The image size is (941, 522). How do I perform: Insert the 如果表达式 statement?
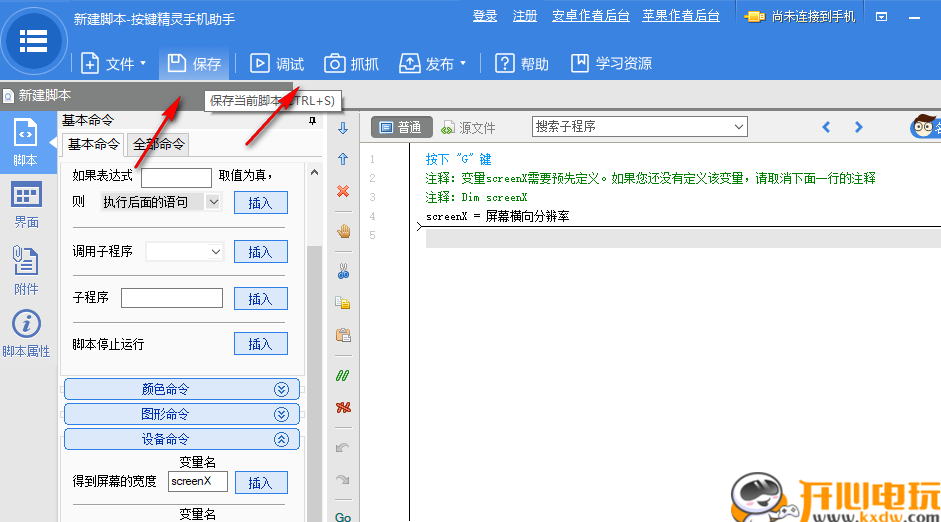coord(260,203)
